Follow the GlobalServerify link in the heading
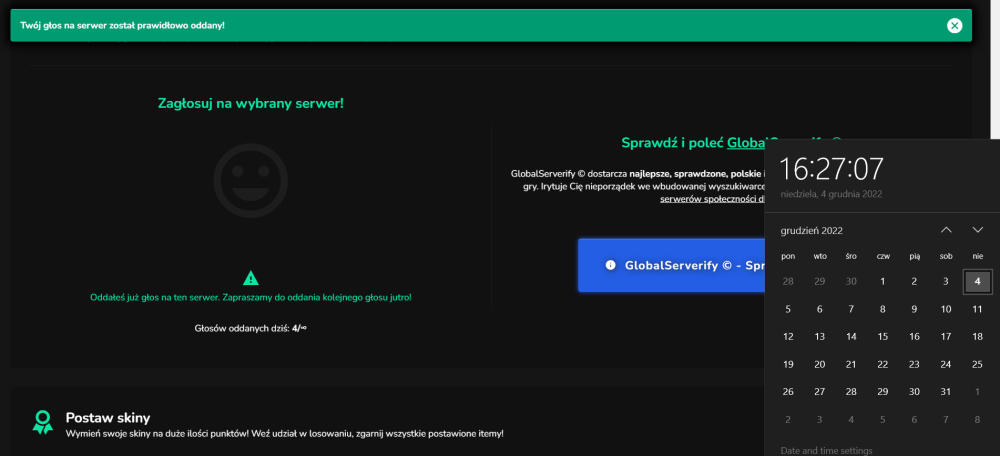 coord(746,143)
